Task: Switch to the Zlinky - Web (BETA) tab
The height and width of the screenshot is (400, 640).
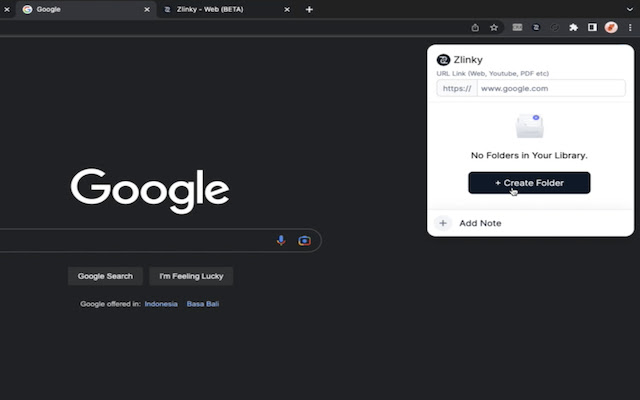Action: (x=227, y=9)
